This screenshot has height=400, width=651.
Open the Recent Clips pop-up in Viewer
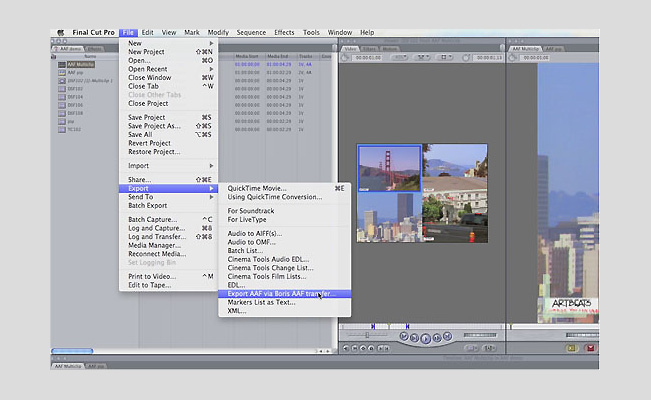[x=471, y=348]
